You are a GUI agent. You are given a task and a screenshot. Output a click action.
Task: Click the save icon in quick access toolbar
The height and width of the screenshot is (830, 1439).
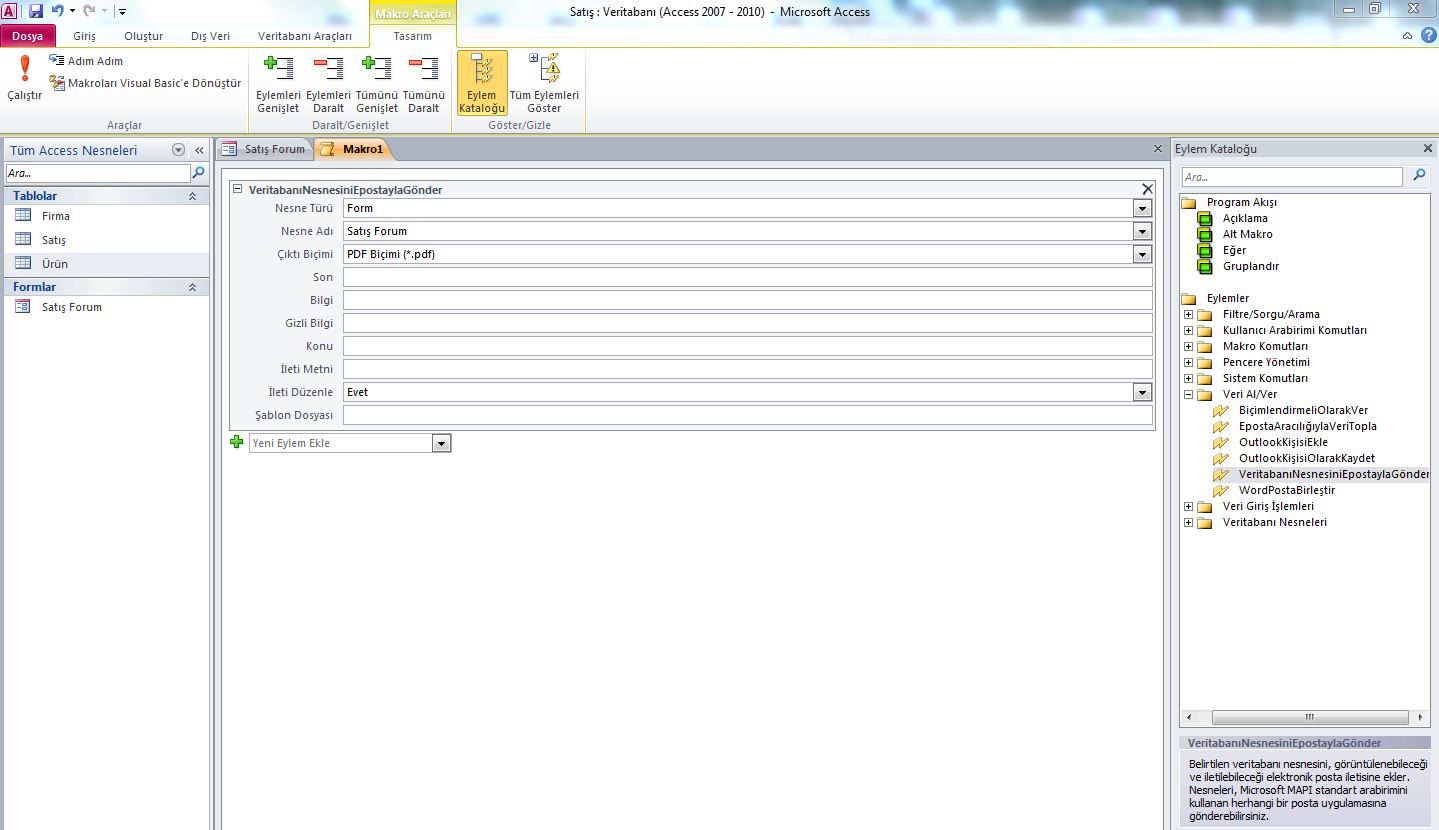click(x=36, y=11)
